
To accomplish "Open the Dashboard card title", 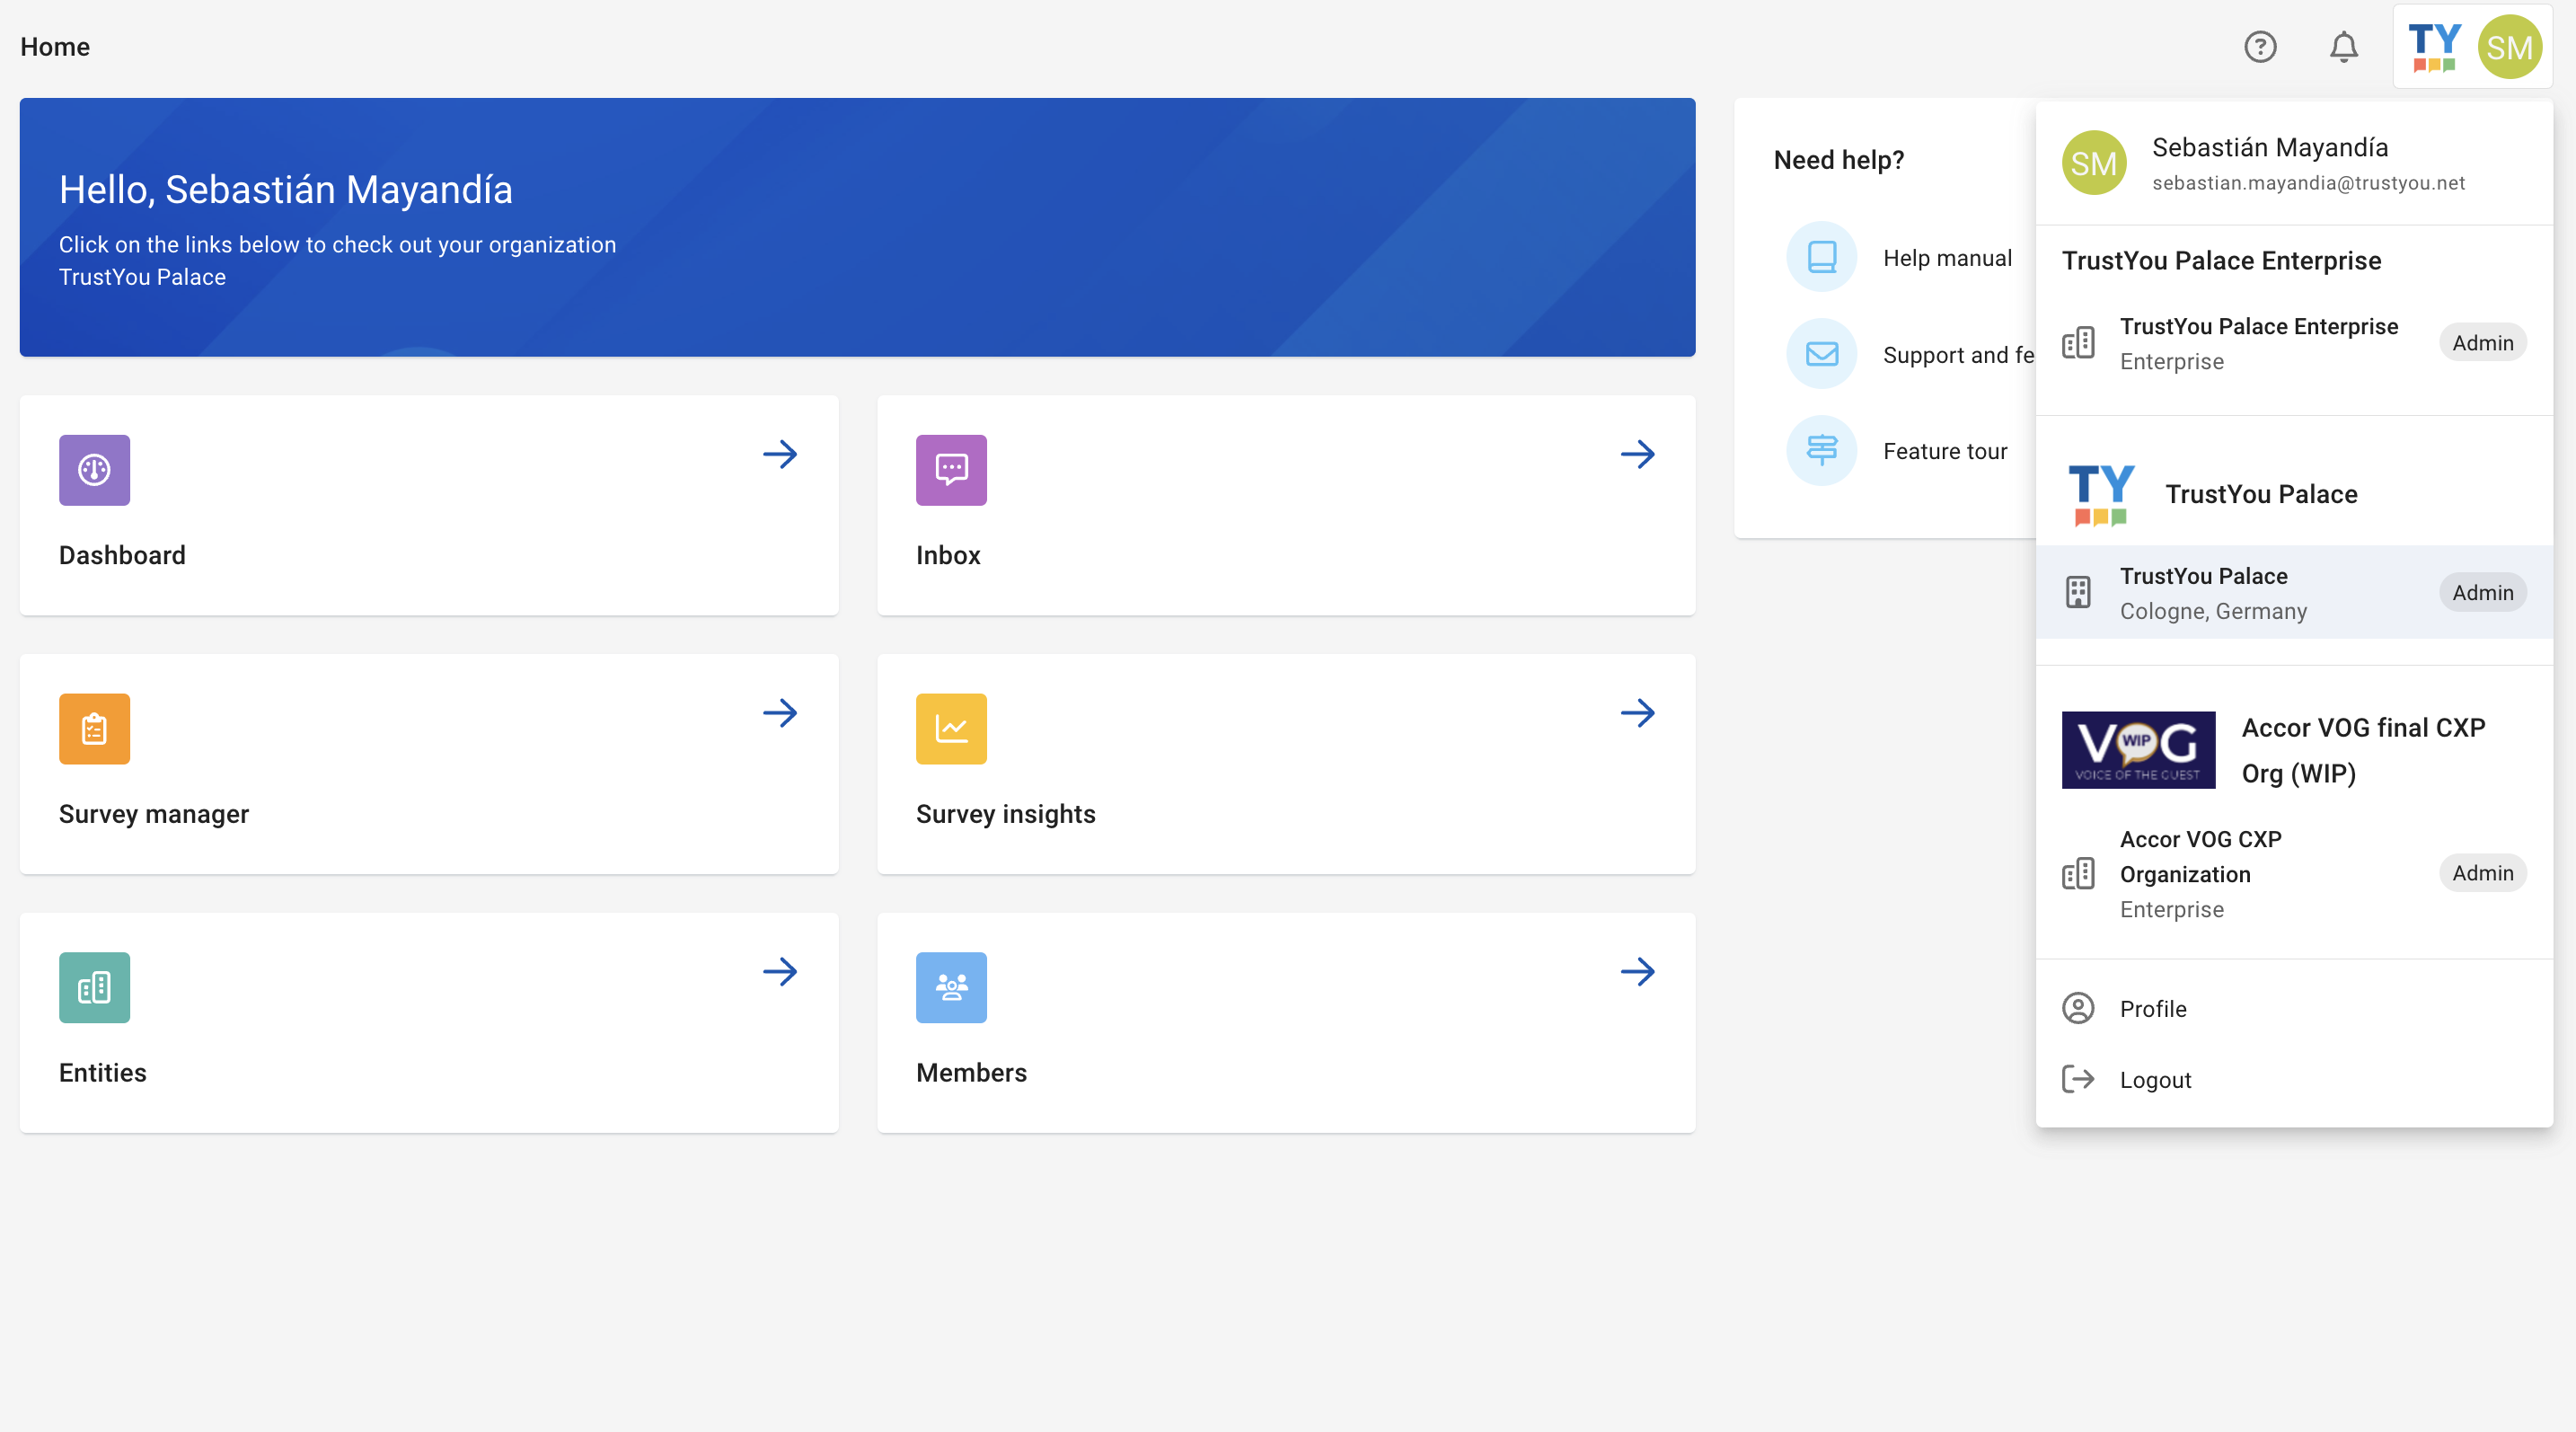I will tap(122, 555).
